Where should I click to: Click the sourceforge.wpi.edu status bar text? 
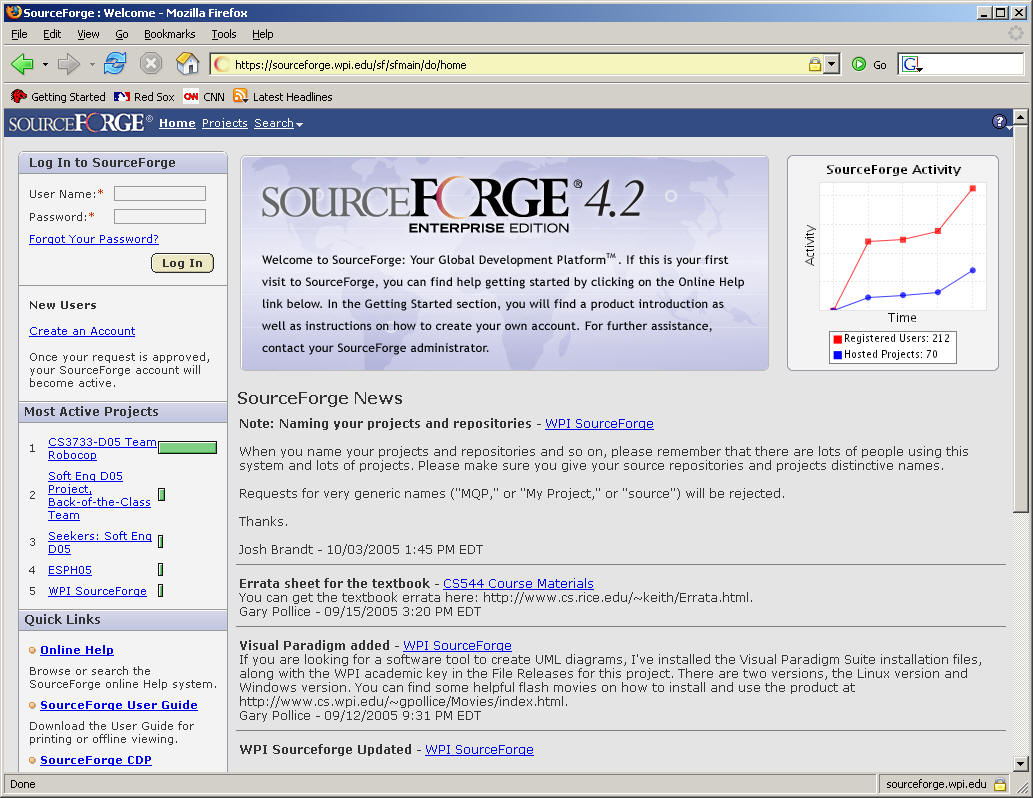(x=936, y=784)
